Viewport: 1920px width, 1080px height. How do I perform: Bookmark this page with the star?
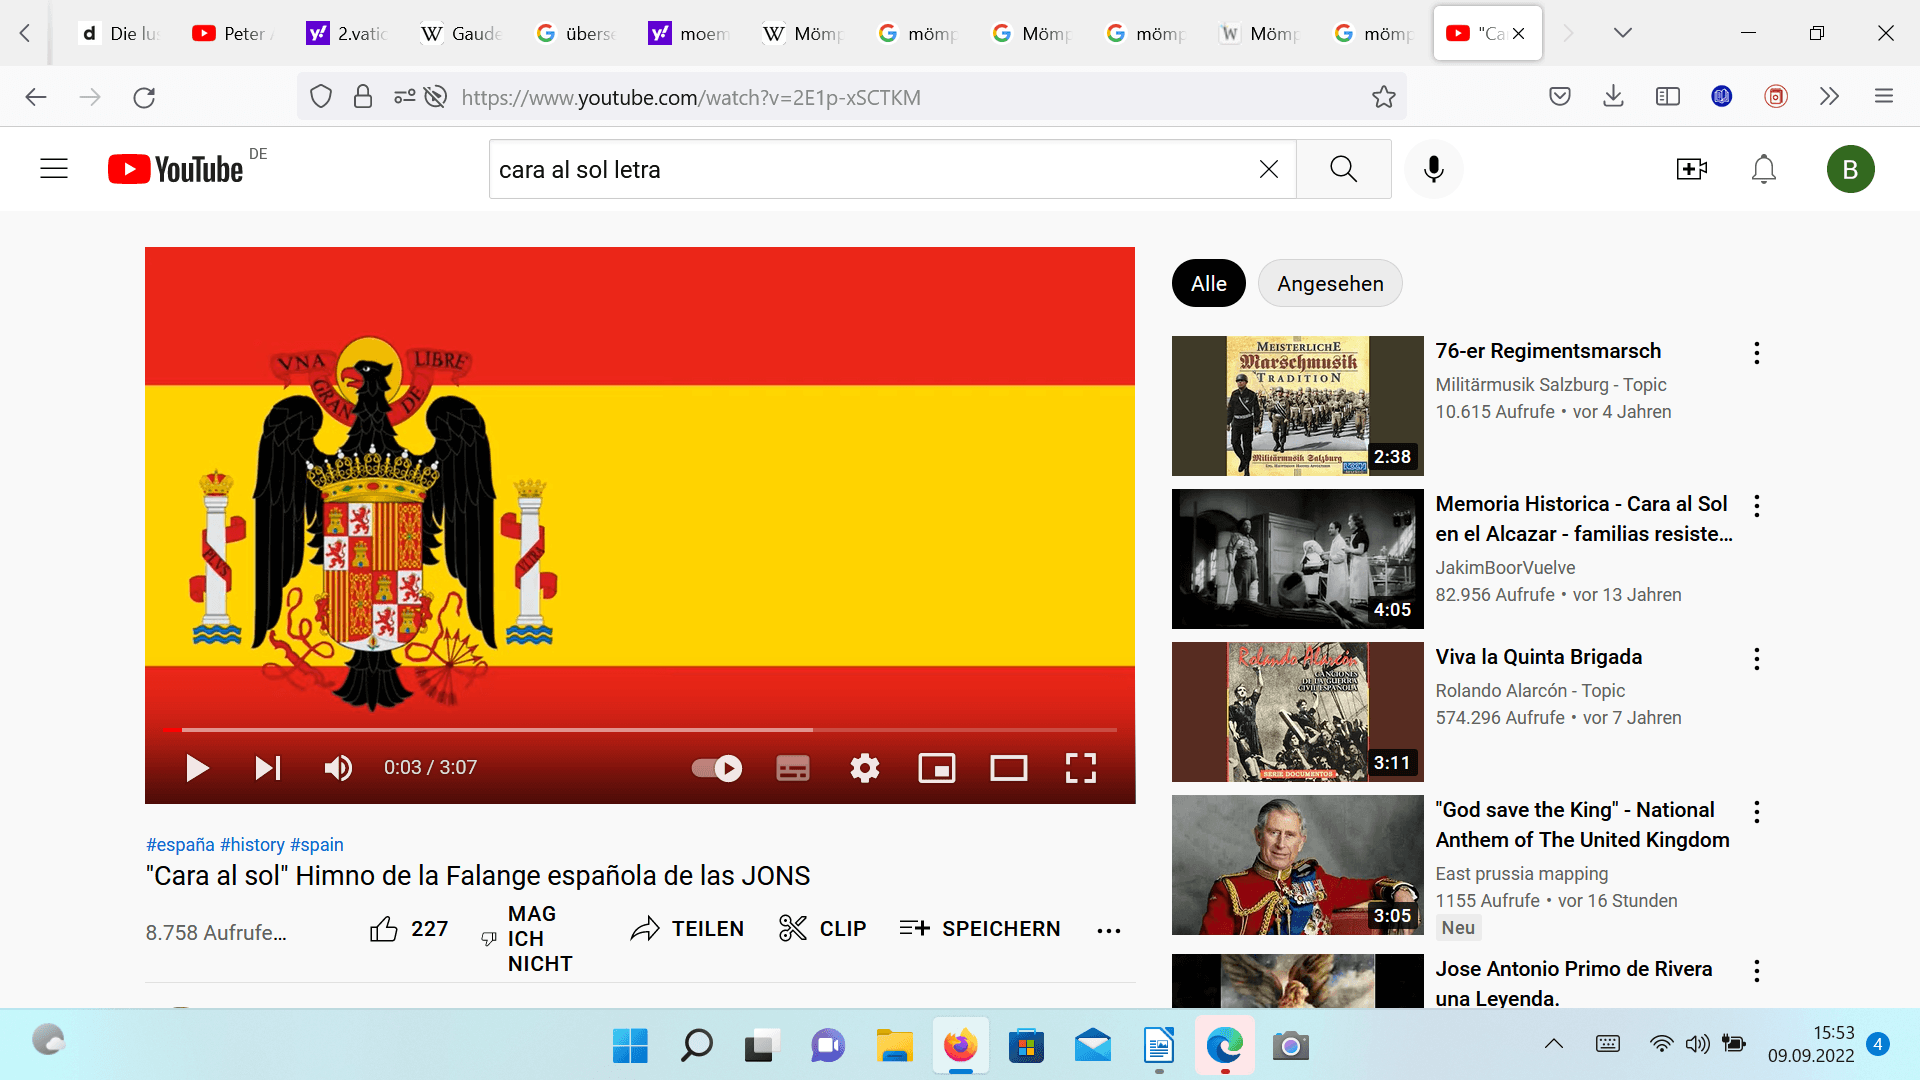(1384, 97)
